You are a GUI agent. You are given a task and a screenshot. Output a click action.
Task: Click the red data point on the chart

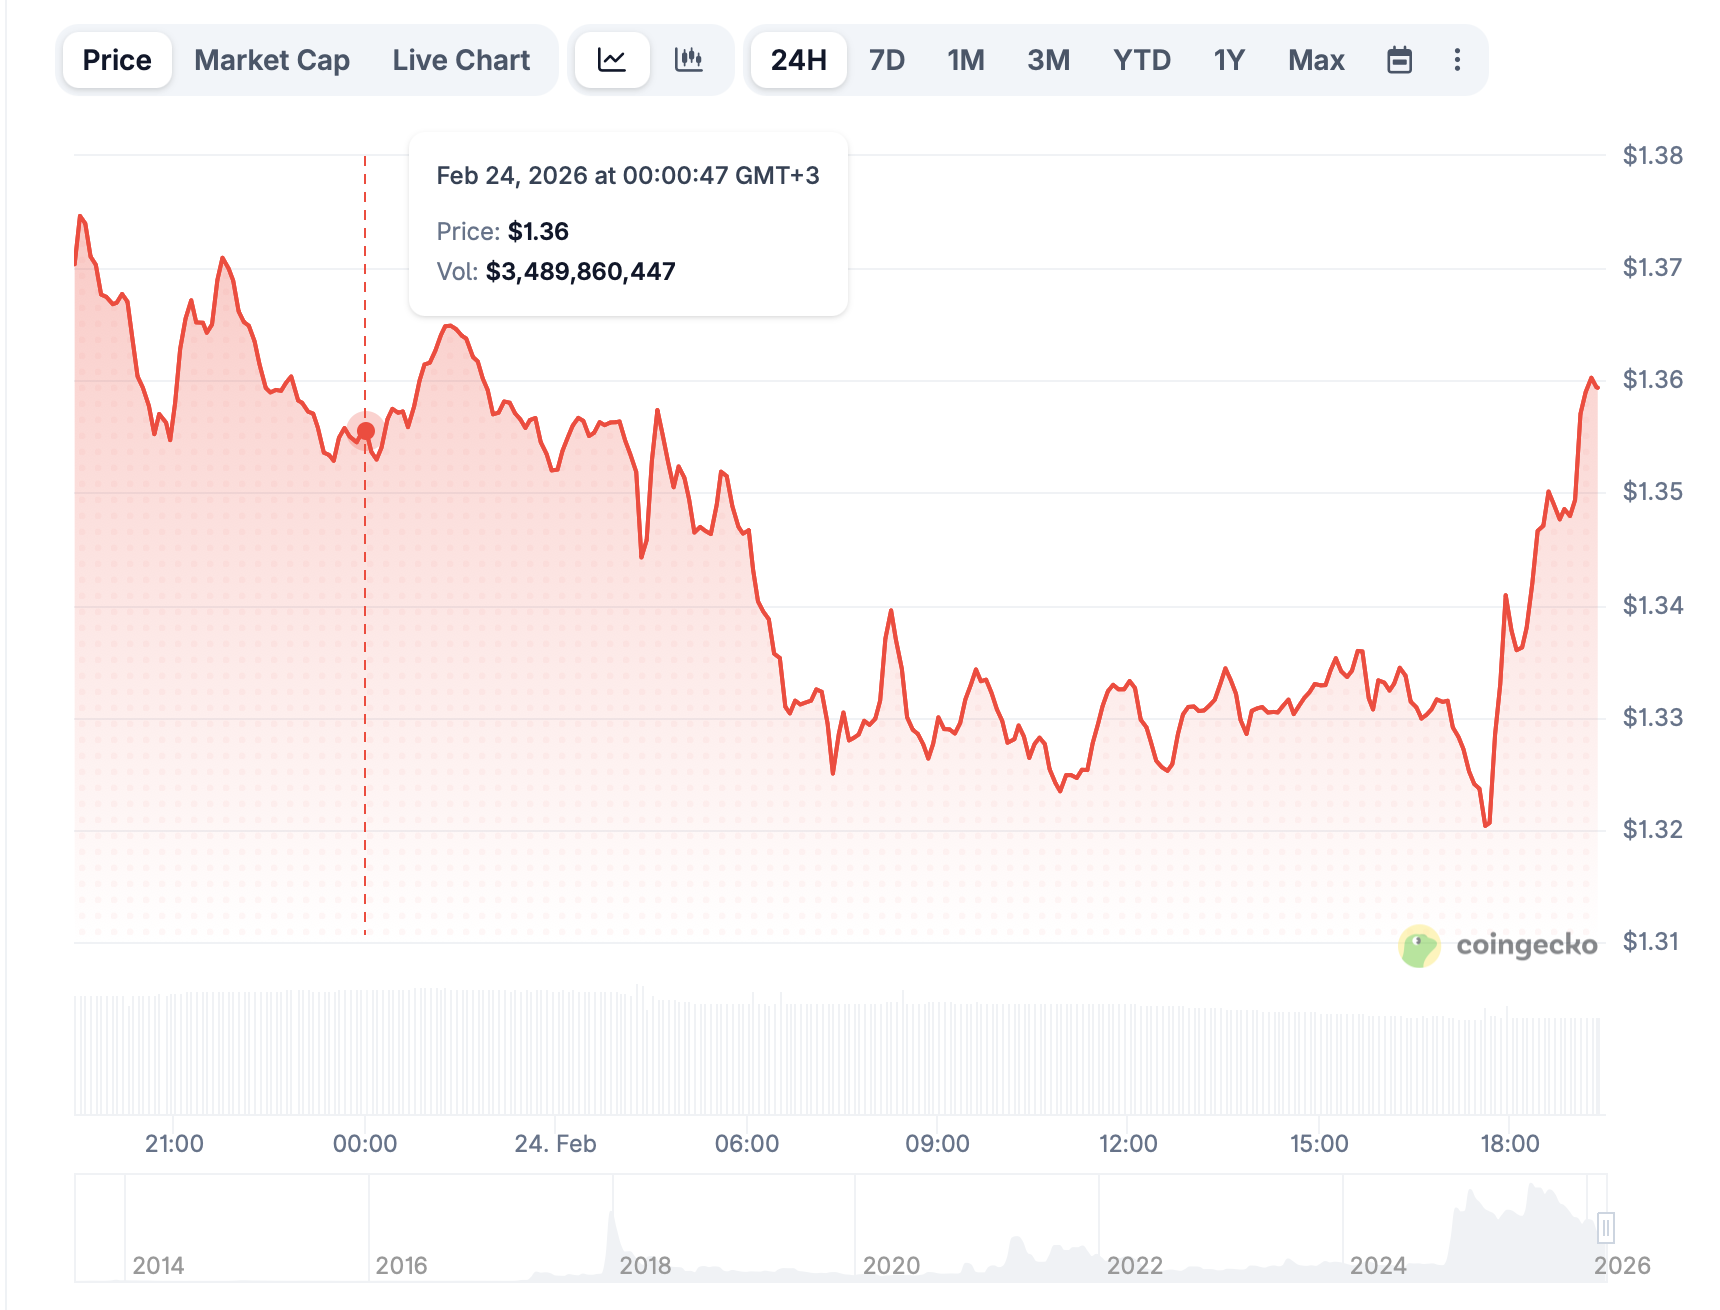[366, 431]
